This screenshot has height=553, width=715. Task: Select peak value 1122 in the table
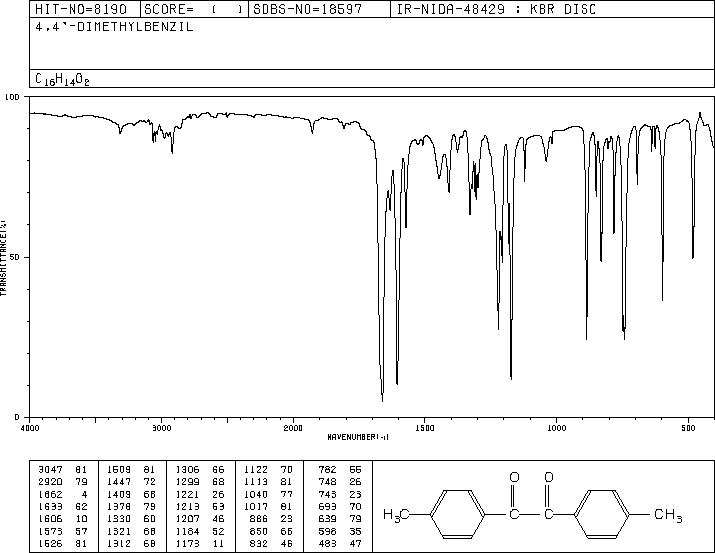click(256, 470)
